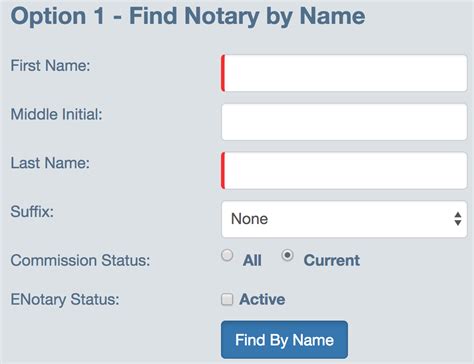Screen dimensions: 474x364
Task: Click into the Last Name field
Action: [344, 171]
